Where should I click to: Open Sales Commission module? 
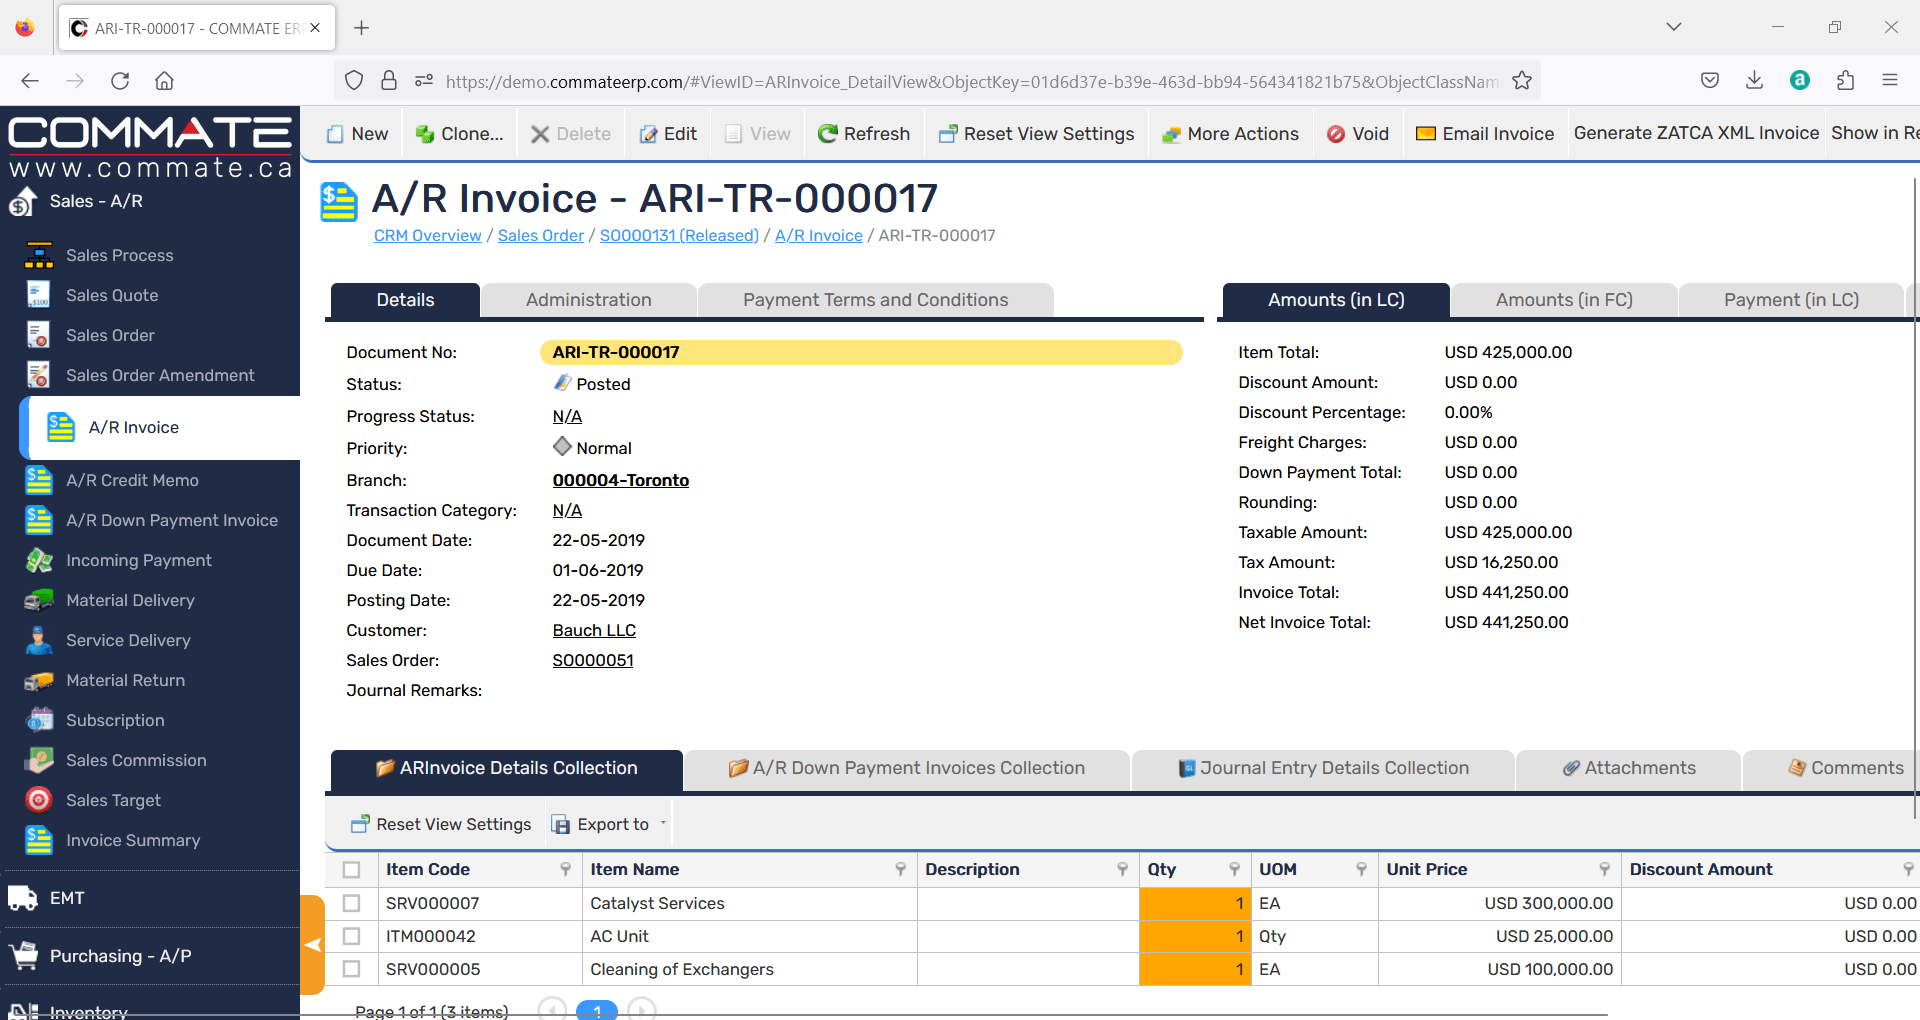coord(136,760)
